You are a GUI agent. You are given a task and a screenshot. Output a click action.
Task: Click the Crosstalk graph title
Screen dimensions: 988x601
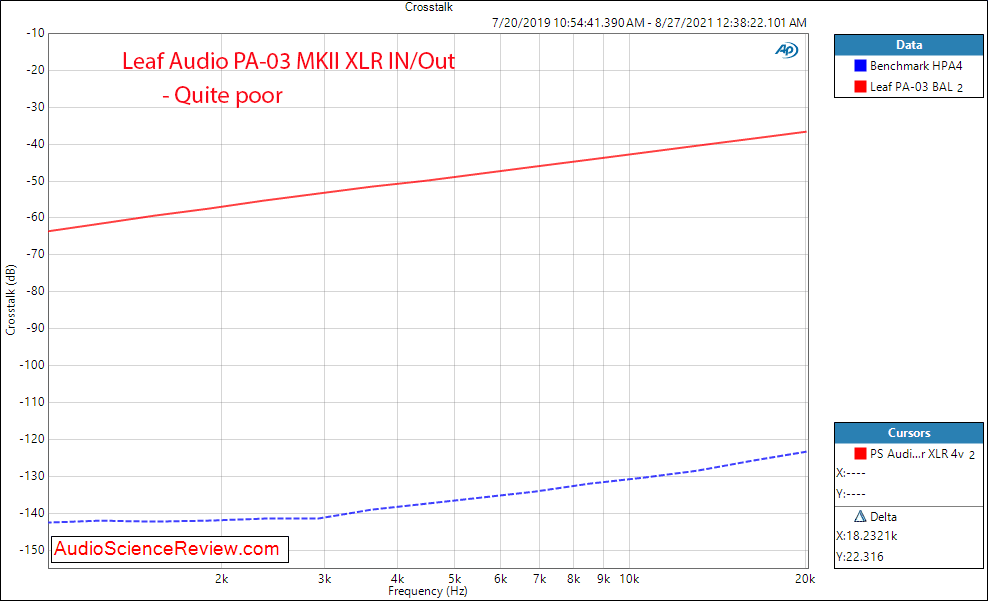428,7
